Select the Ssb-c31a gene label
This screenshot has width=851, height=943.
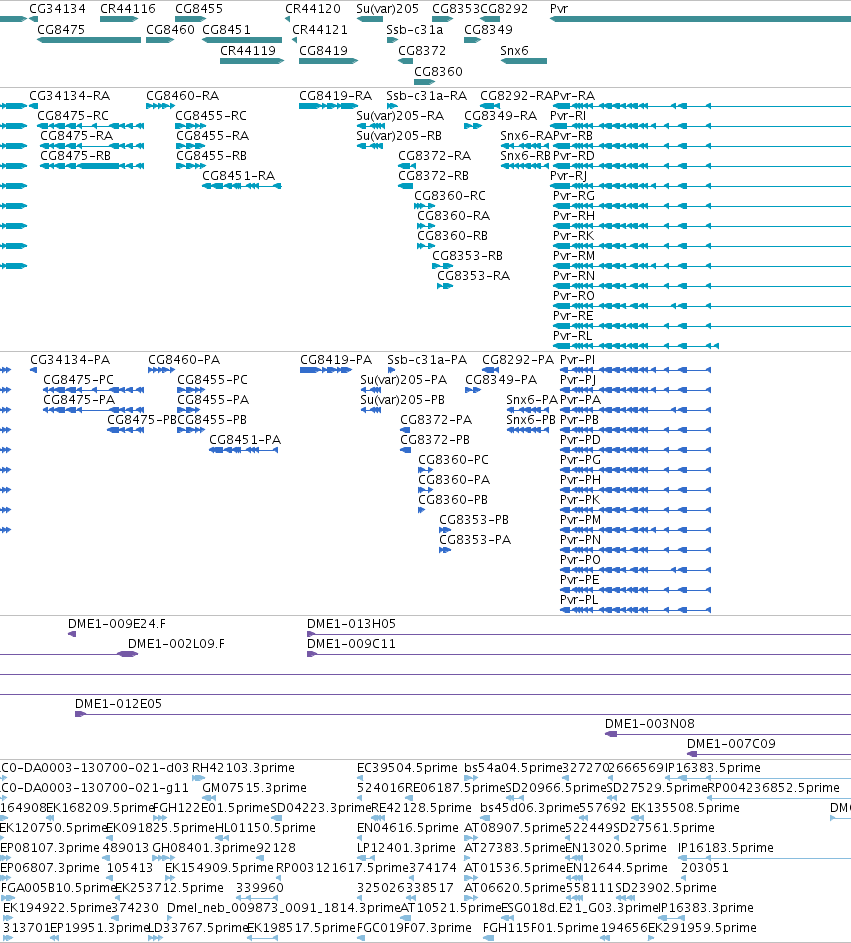click(414, 29)
